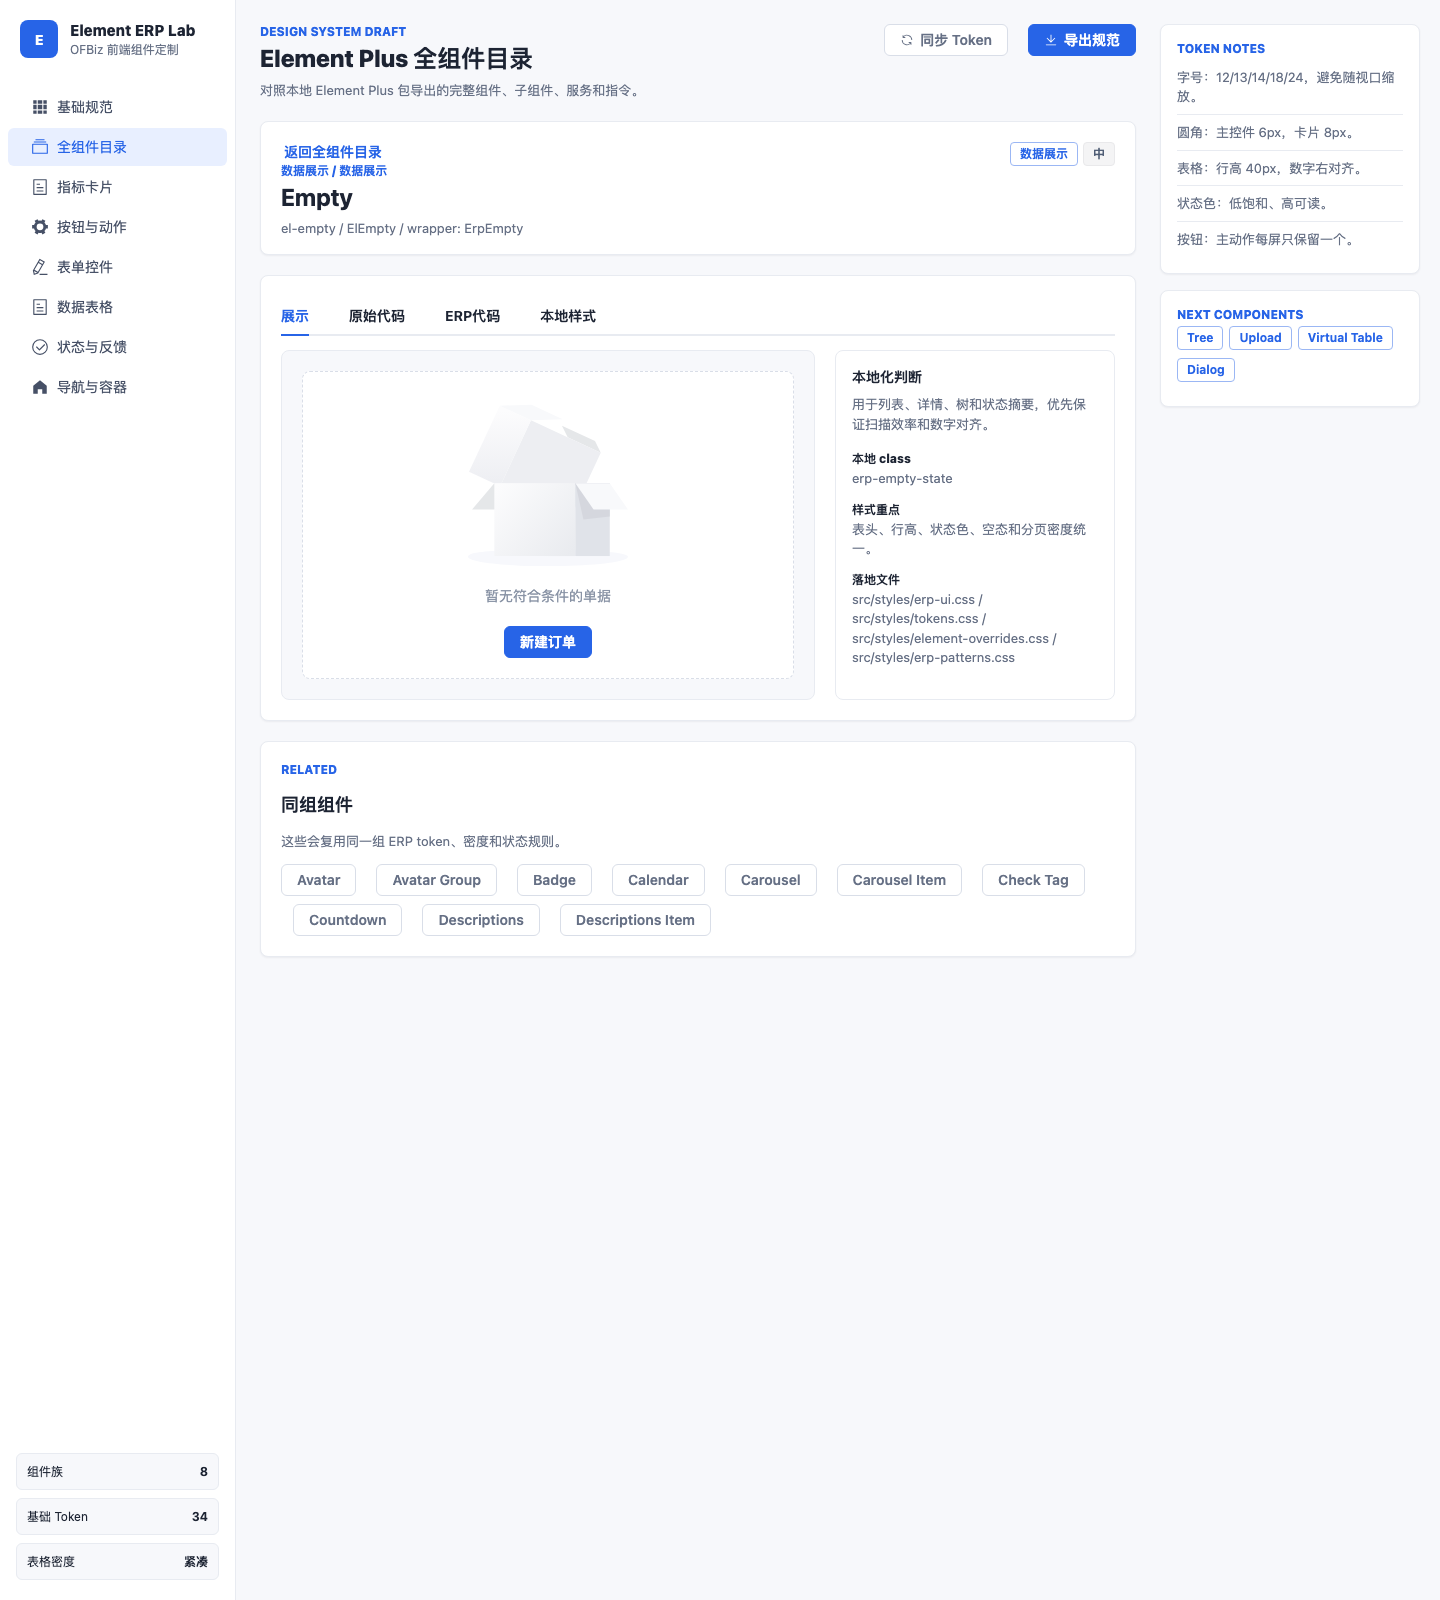
Task: Open related component Descriptions Item
Action: coord(635,920)
